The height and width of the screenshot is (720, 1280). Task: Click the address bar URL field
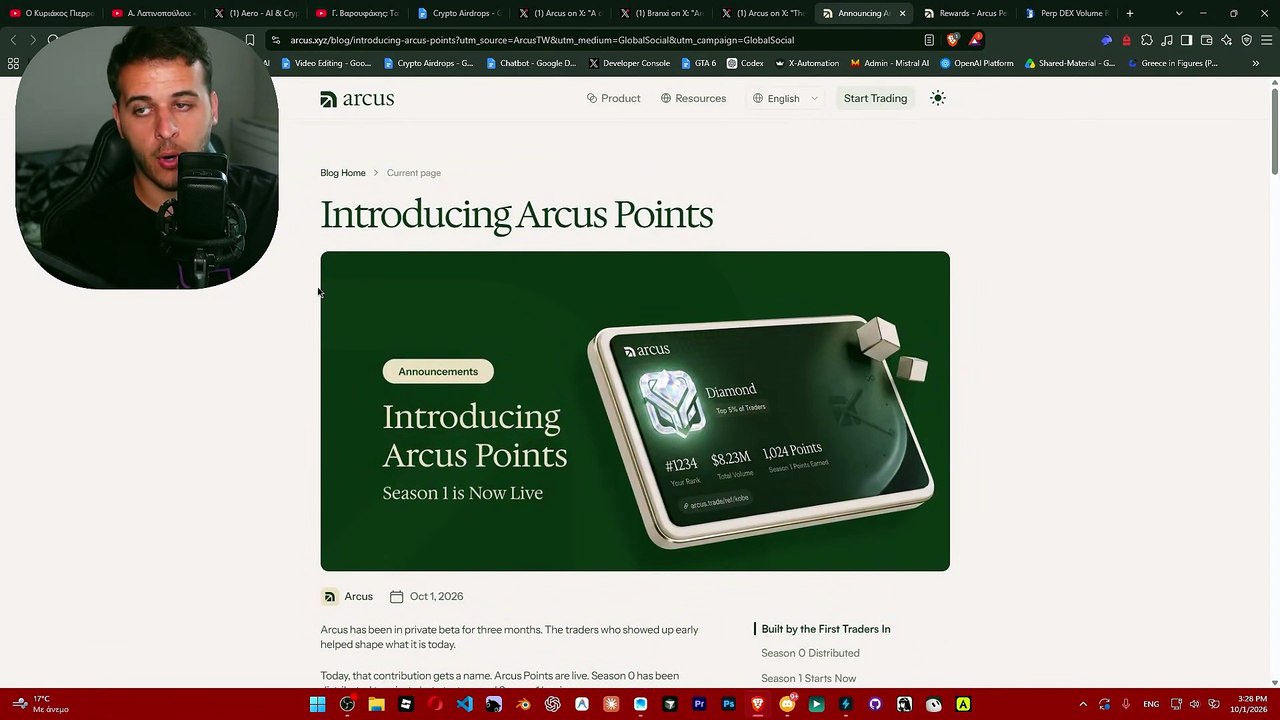(600, 40)
